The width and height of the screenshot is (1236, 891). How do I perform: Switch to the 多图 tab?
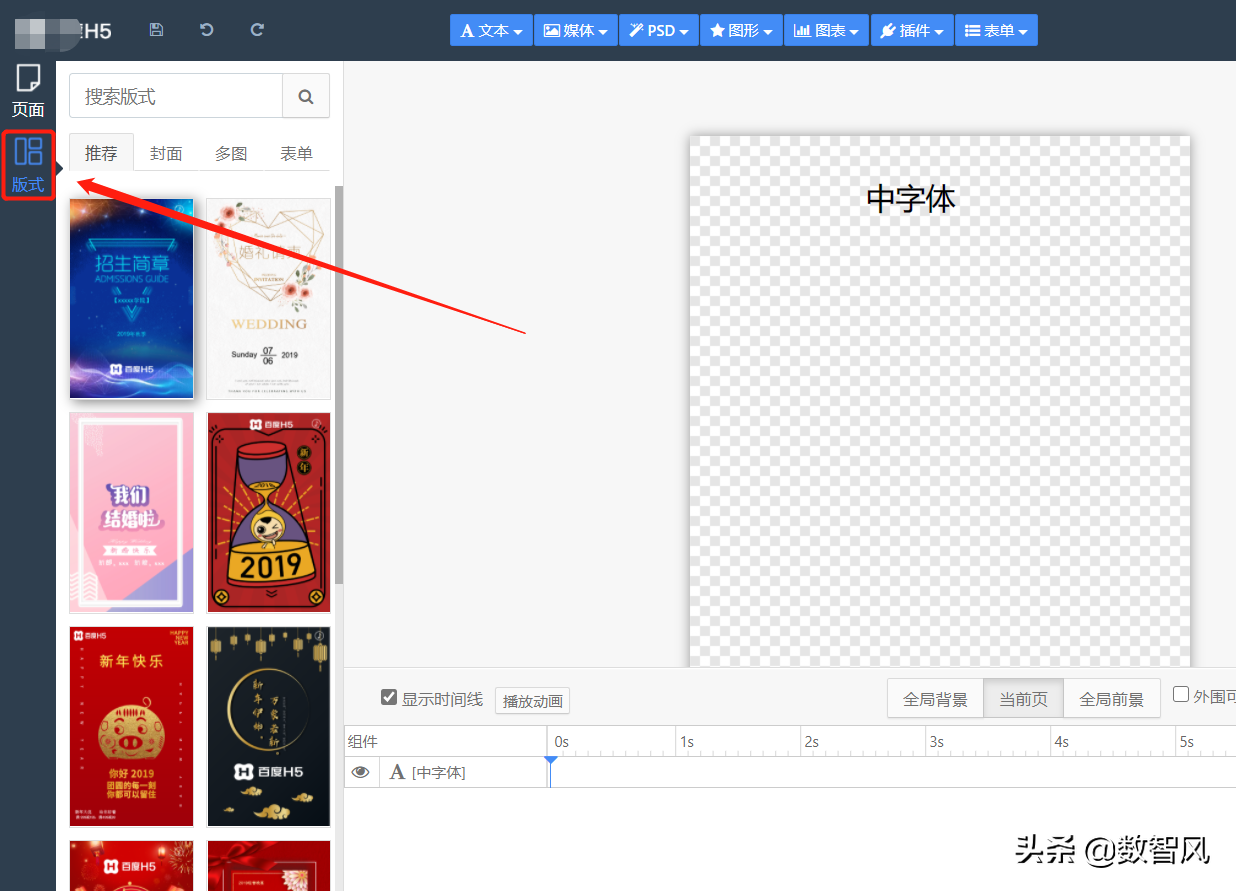[x=231, y=152]
